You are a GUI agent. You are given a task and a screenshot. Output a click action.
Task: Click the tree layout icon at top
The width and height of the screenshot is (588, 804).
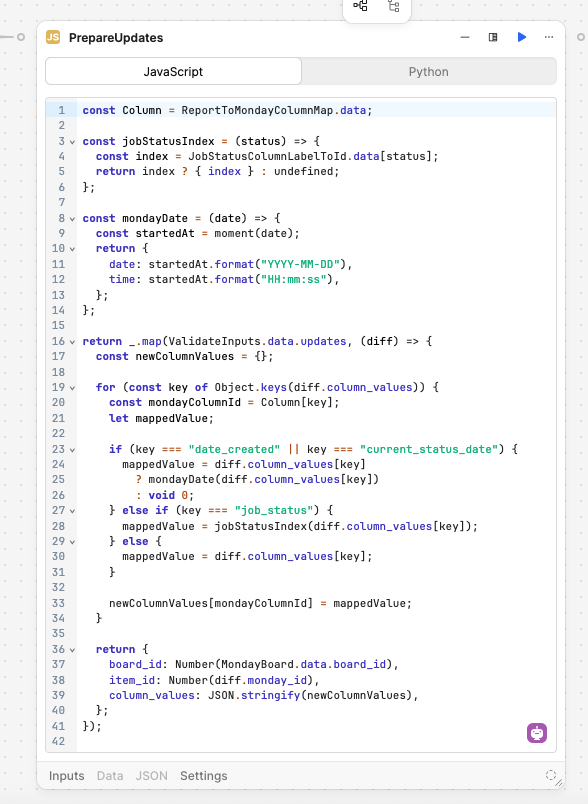(393, 6)
